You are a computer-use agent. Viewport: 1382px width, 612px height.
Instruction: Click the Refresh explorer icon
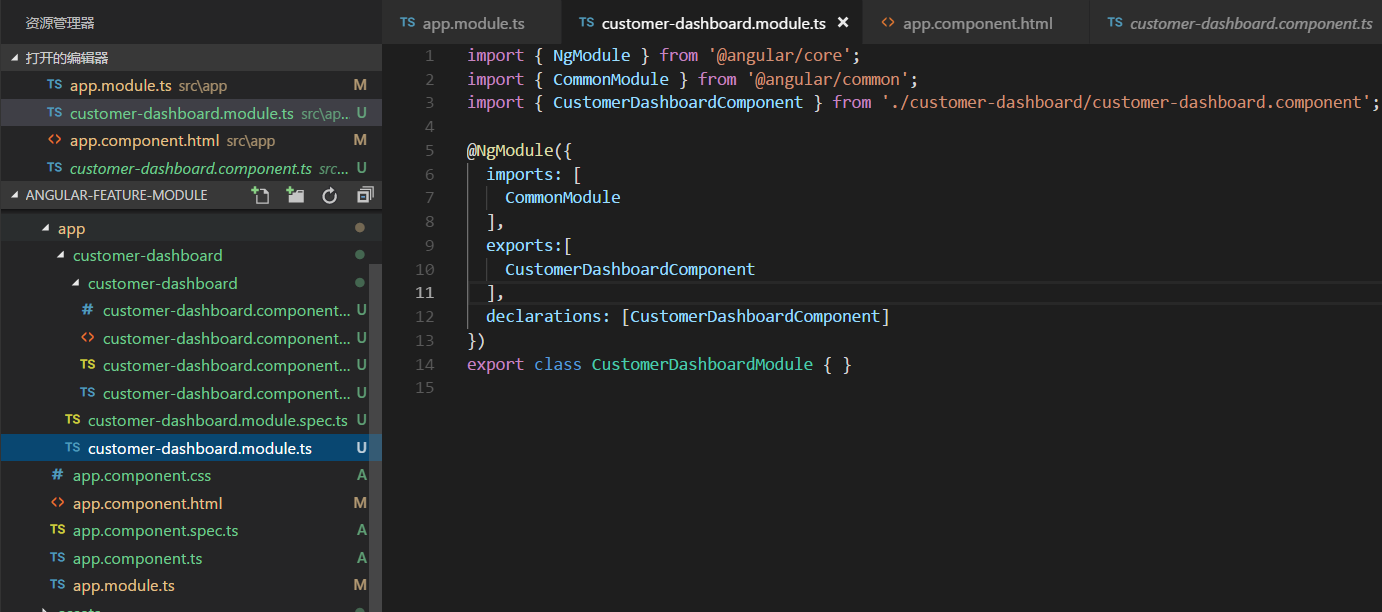[329, 196]
